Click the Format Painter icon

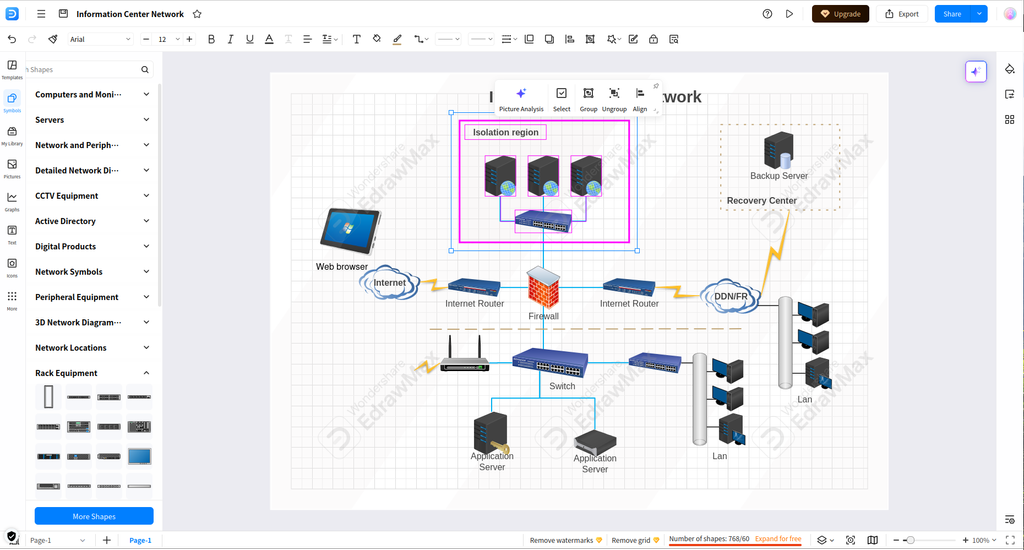(x=53, y=39)
